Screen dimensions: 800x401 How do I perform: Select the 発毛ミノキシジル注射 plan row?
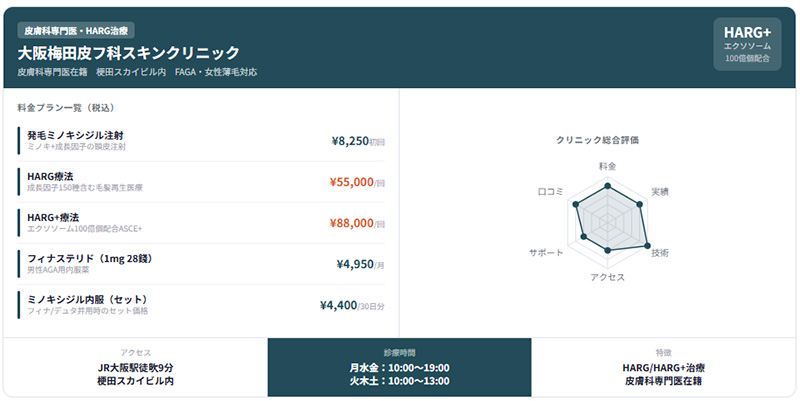point(200,140)
